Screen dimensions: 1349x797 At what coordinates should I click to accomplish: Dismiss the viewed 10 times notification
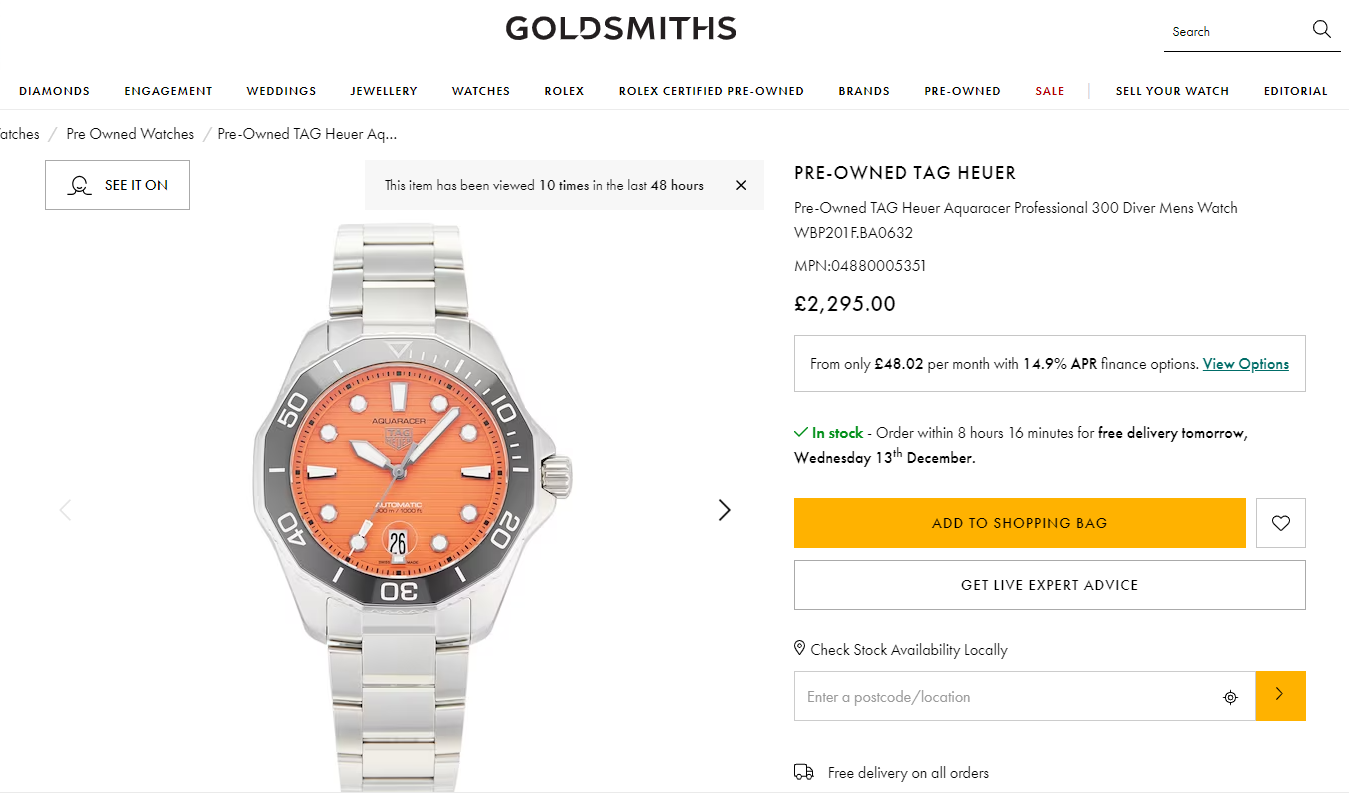coord(741,185)
